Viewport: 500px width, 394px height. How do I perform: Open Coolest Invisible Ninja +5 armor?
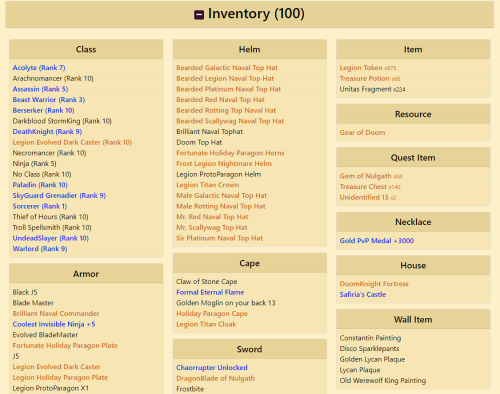pyautogui.click(x=54, y=324)
